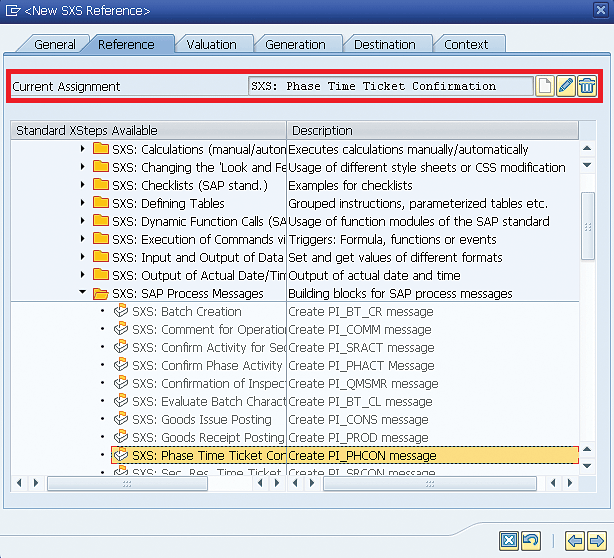Image resolution: width=614 pixels, height=558 pixels.
Task: Click the pencil edit assignment icon
Action: pos(566,86)
